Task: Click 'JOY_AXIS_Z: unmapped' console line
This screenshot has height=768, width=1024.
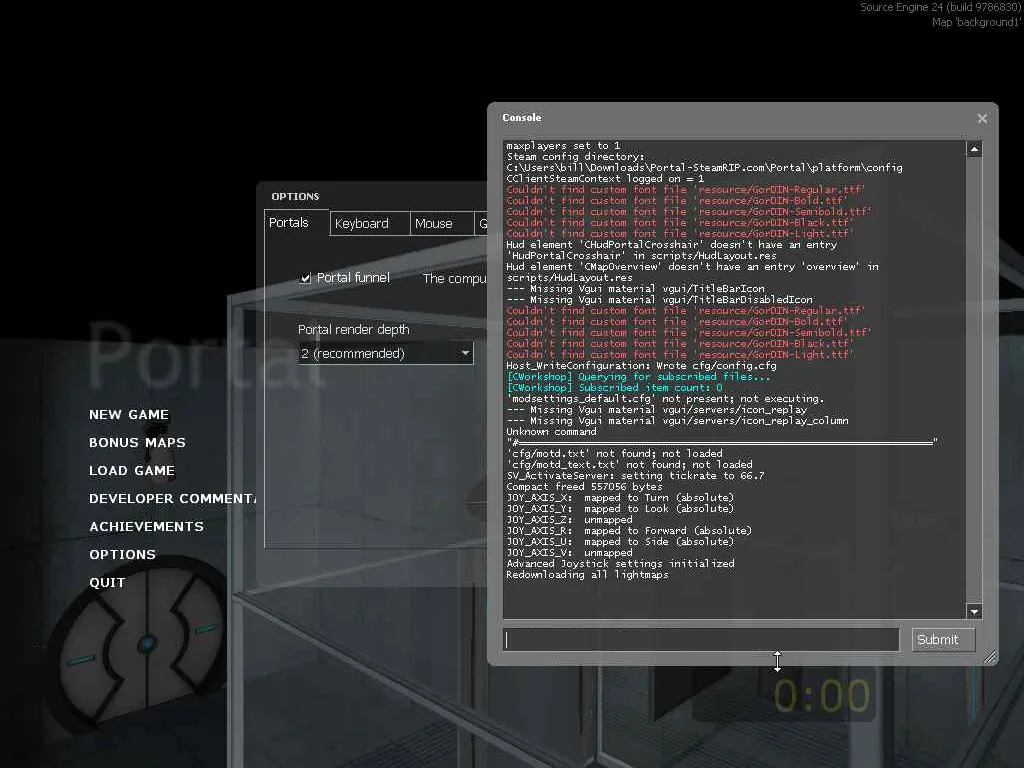Action: coord(569,520)
